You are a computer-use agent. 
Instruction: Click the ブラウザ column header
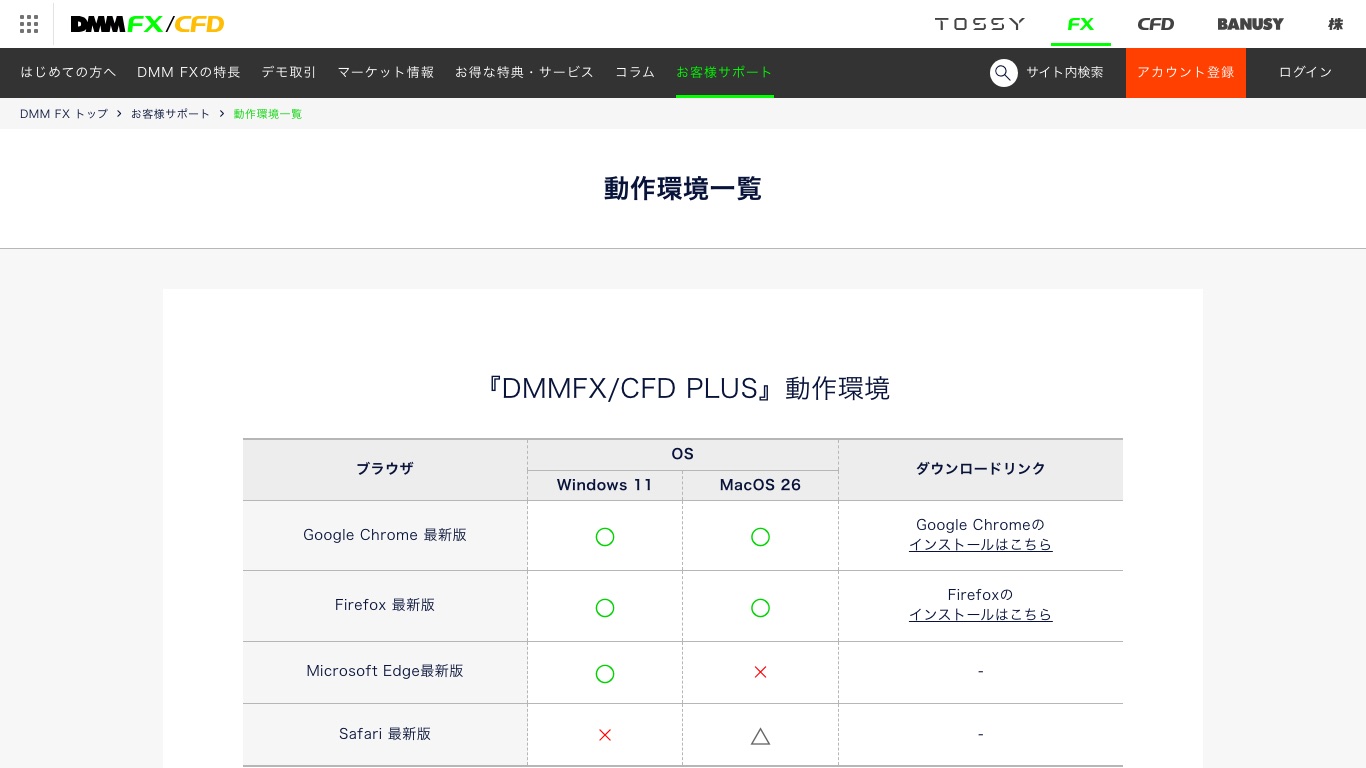pyautogui.click(x=385, y=468)
